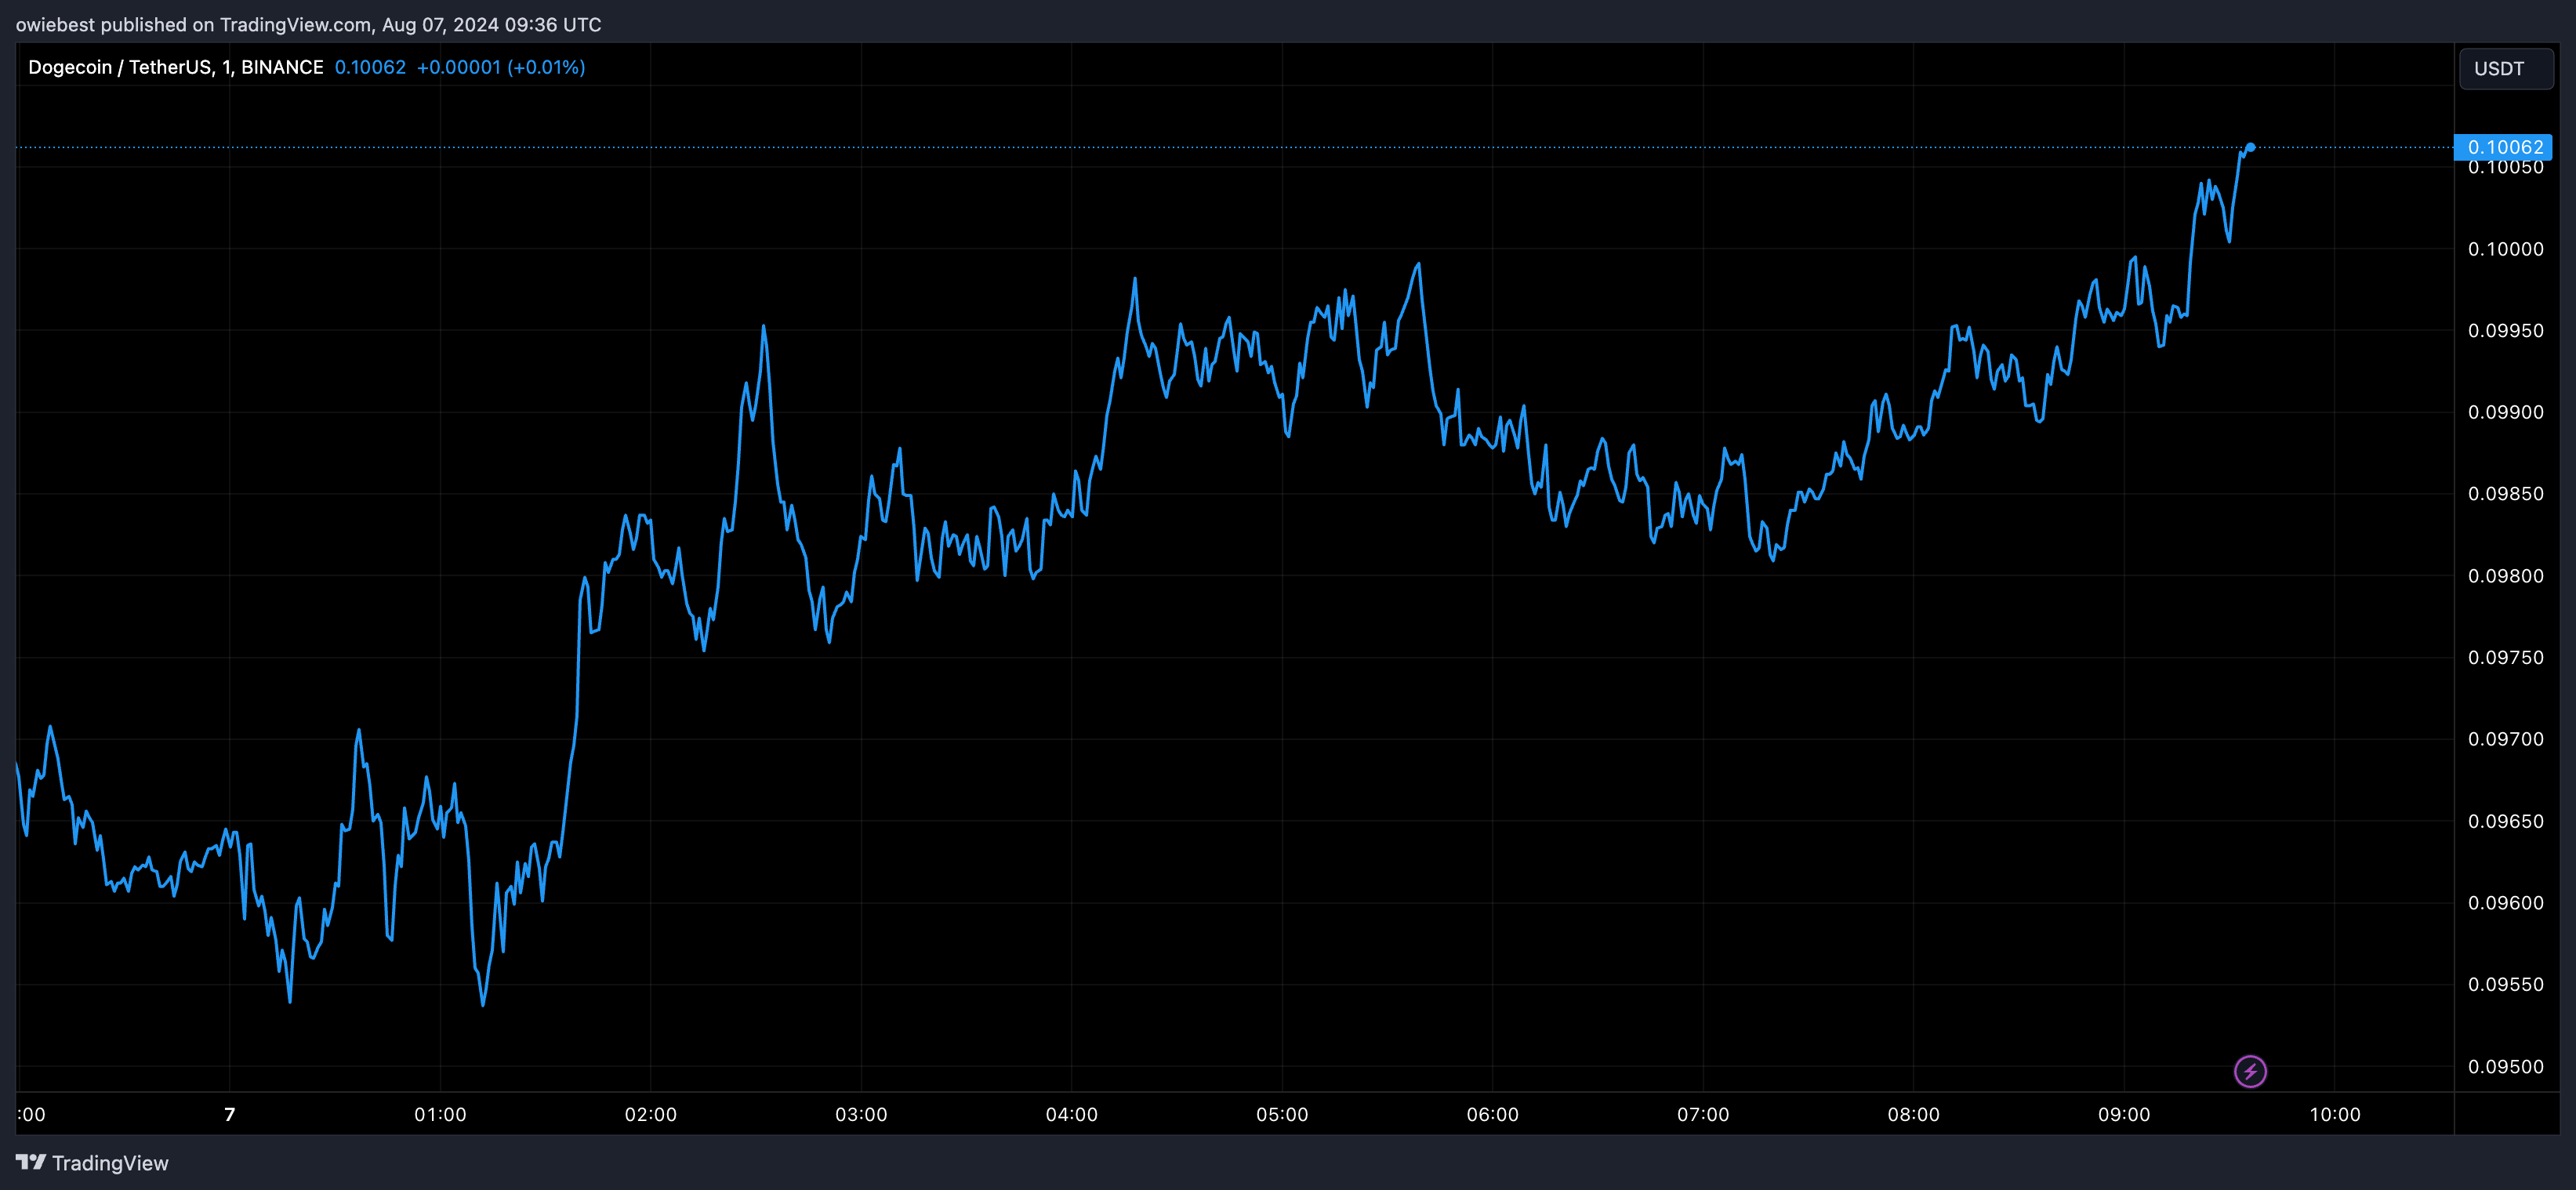Click the TradingView logo at bottom left
The width and height of the screenshot is (2576, 1190).
(x=92, y=1163)
